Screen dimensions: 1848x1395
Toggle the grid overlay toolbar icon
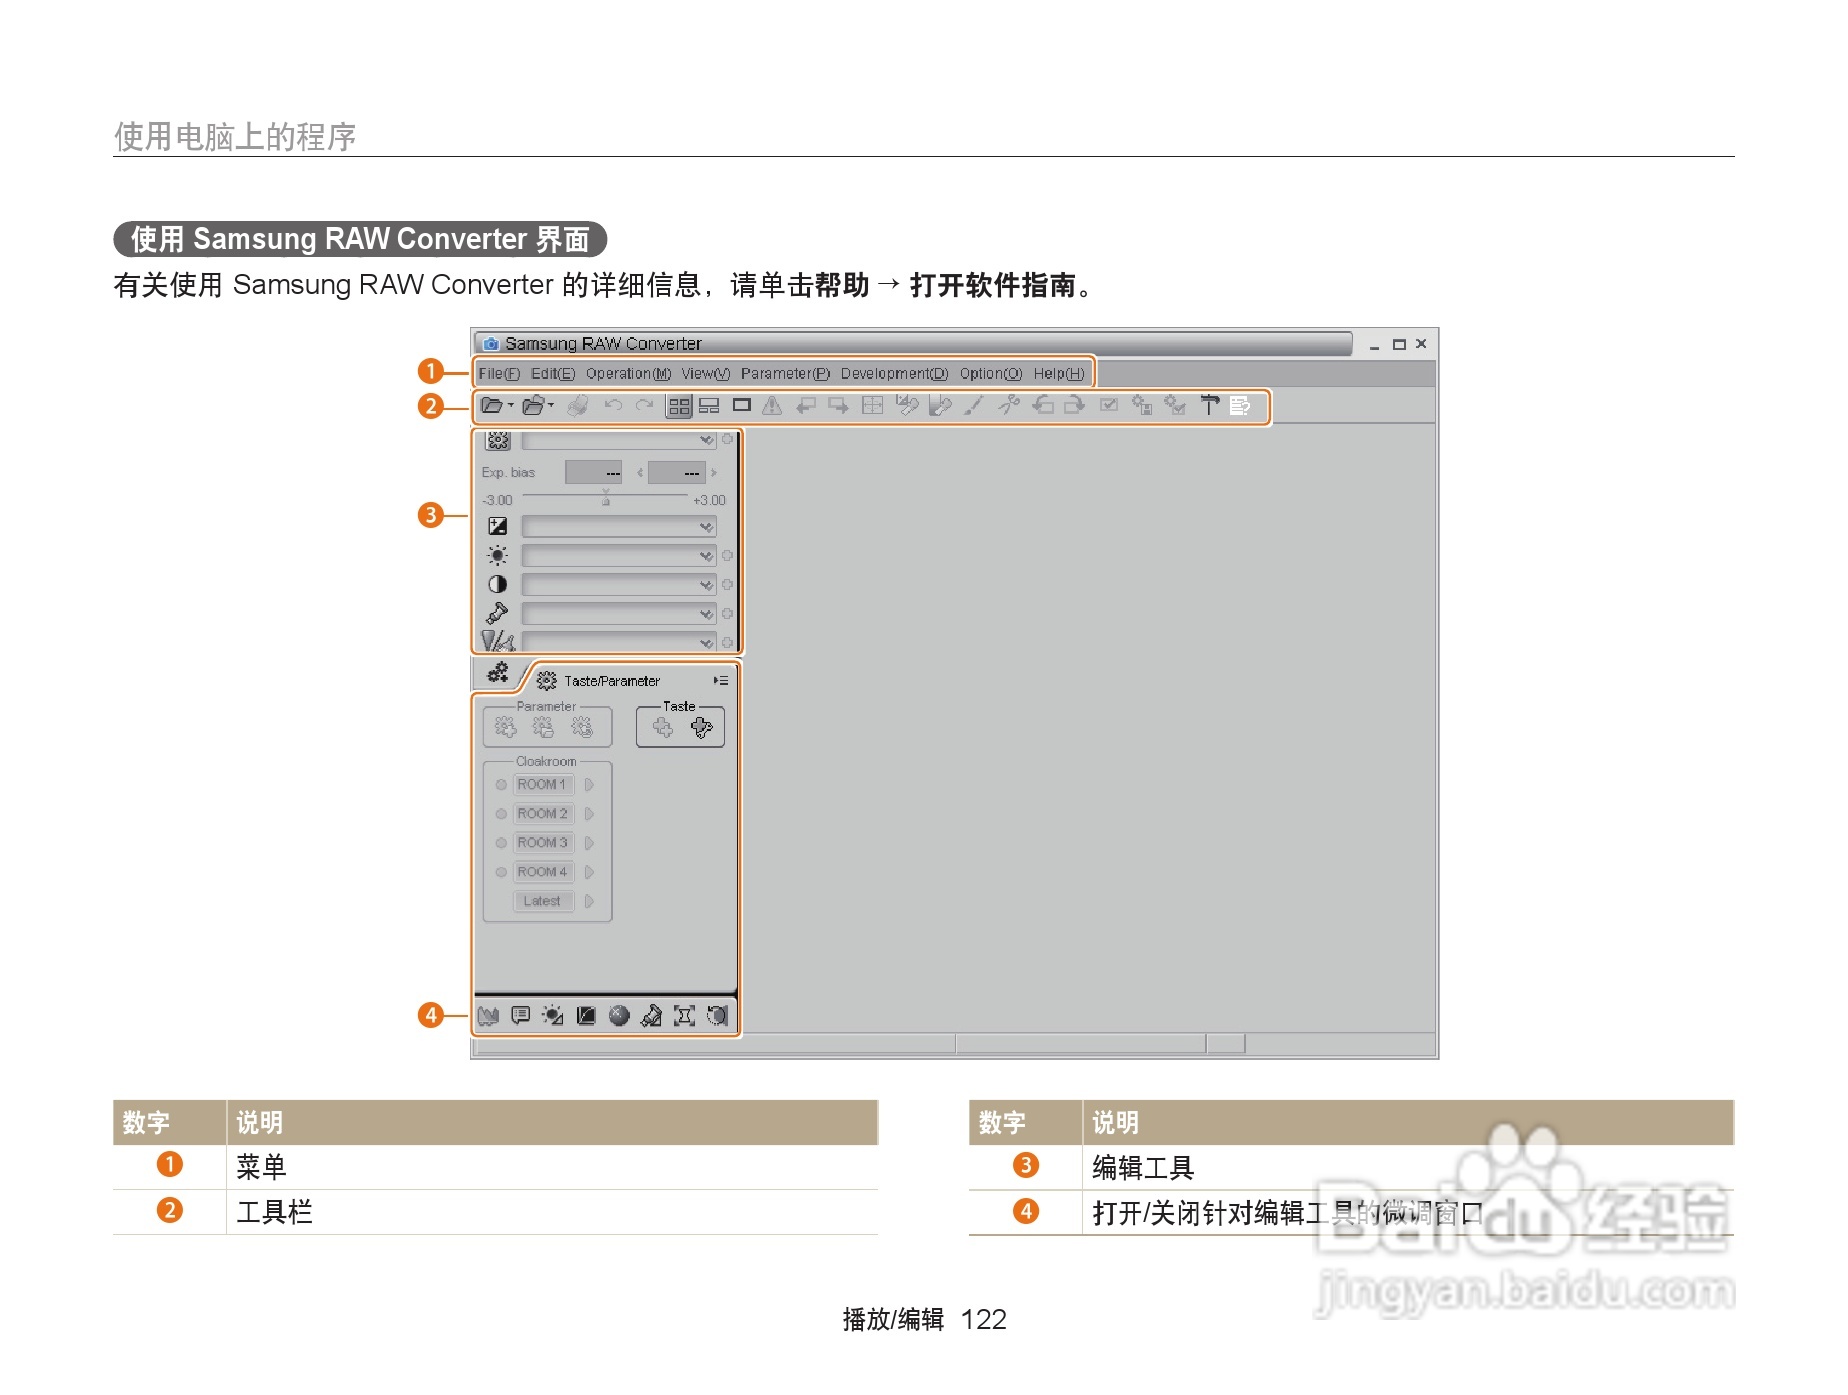(x=873, y=406)
